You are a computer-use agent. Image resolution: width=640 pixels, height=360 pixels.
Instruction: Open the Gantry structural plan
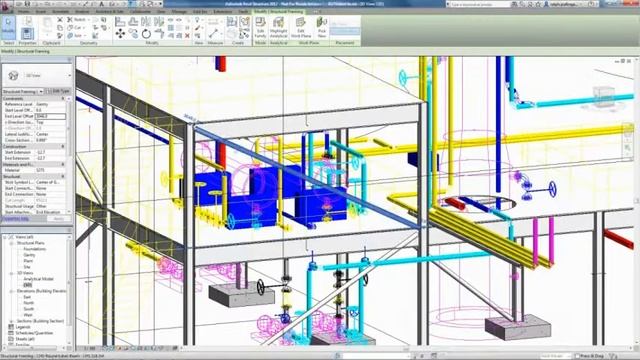[29, 255]
